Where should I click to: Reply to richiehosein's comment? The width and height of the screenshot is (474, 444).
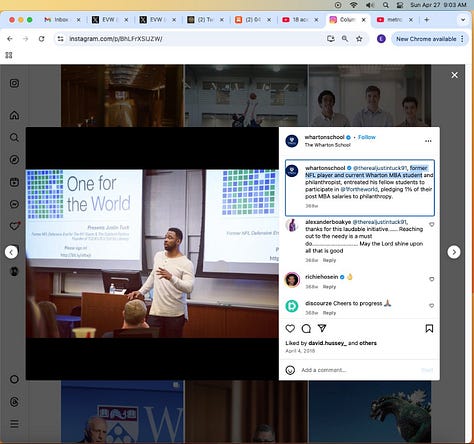click(329, 287)
